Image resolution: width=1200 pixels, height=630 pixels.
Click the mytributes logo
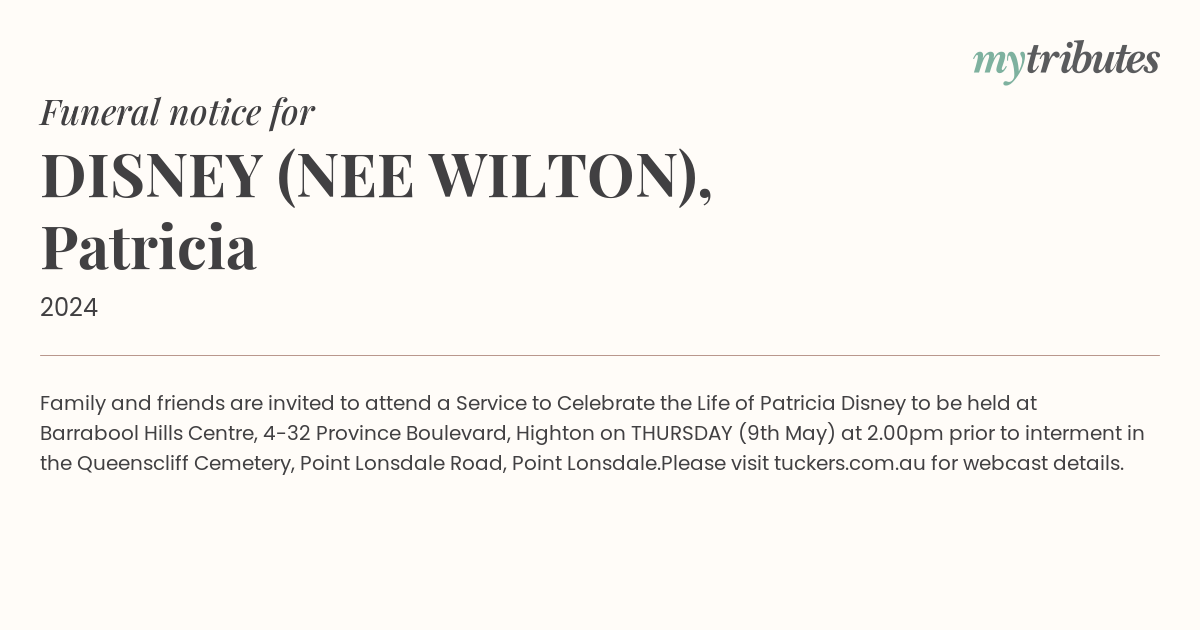[x=1066, y=61]
